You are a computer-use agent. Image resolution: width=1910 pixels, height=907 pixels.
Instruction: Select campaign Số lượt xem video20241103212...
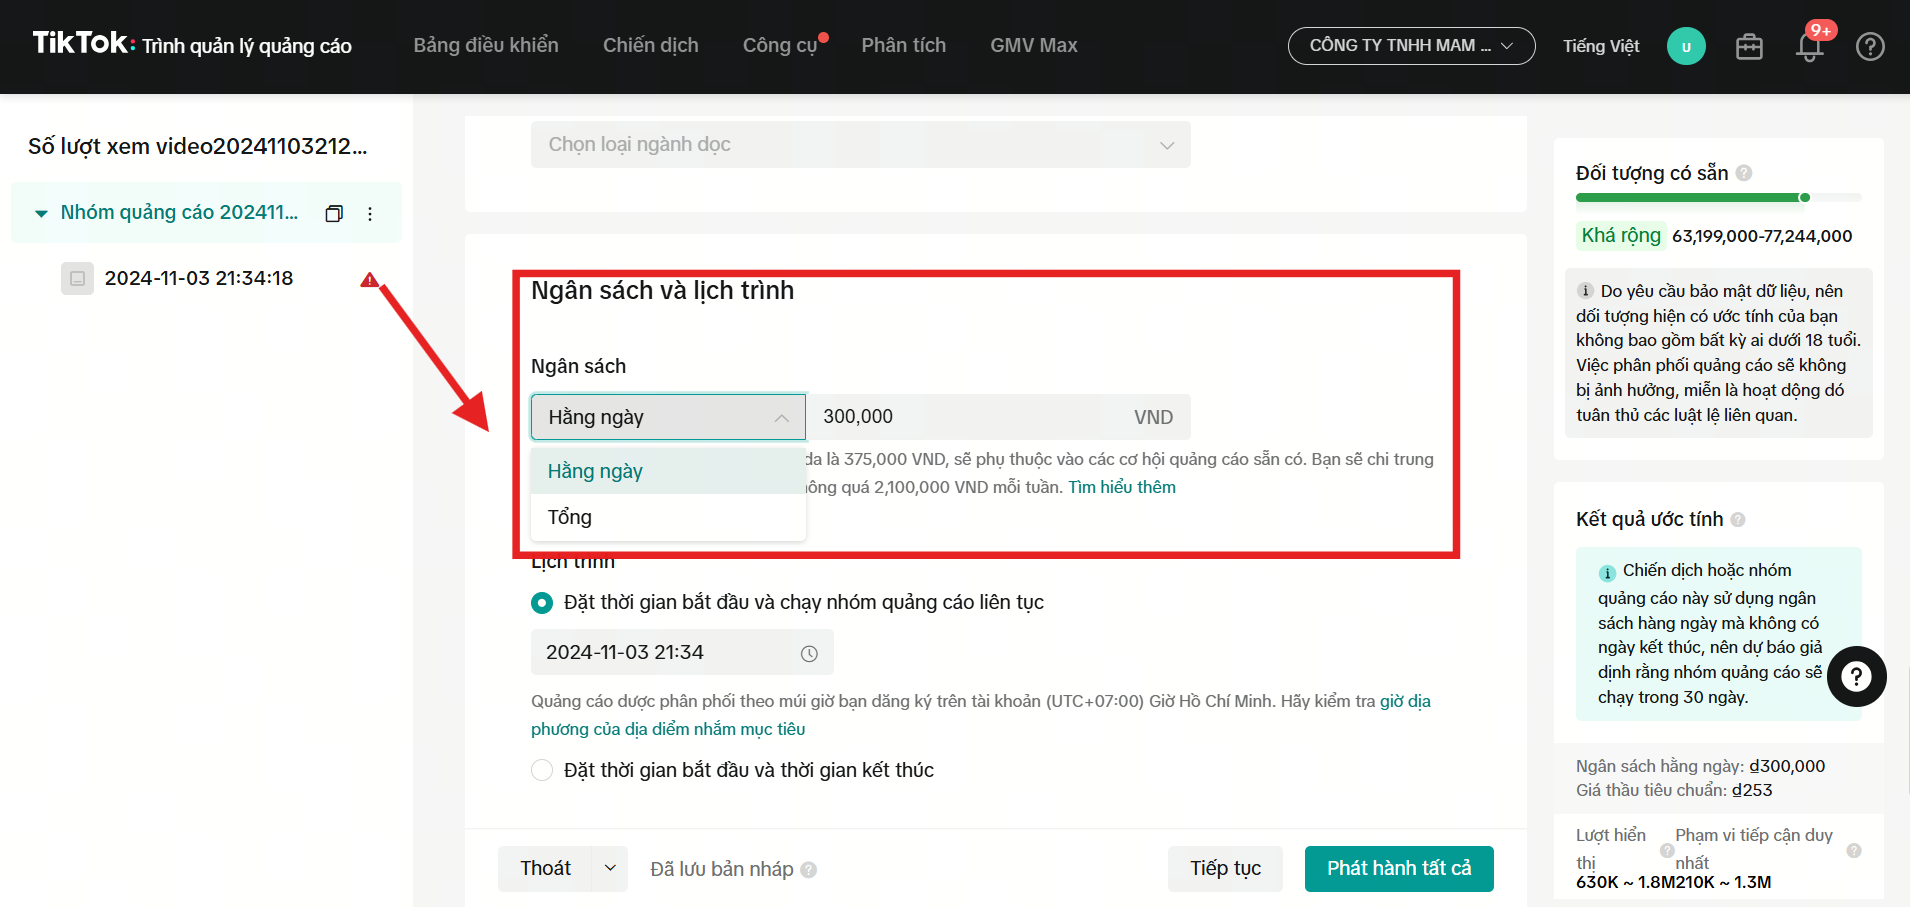(198, 146)
